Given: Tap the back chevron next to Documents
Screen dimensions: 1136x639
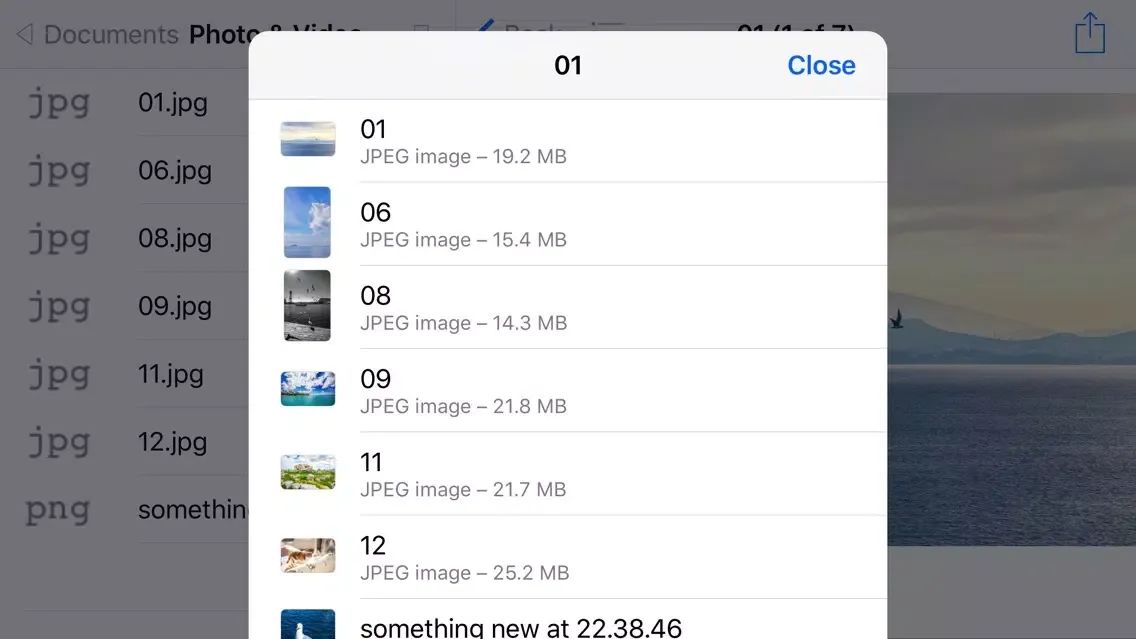Looking at the screenshot, I should pos(23,34).
